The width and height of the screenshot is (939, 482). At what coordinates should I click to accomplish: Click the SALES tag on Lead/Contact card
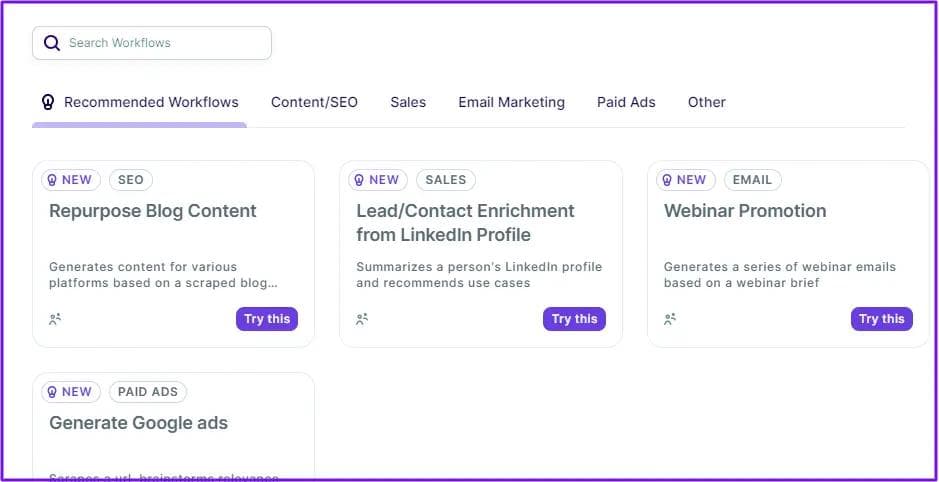445,180
